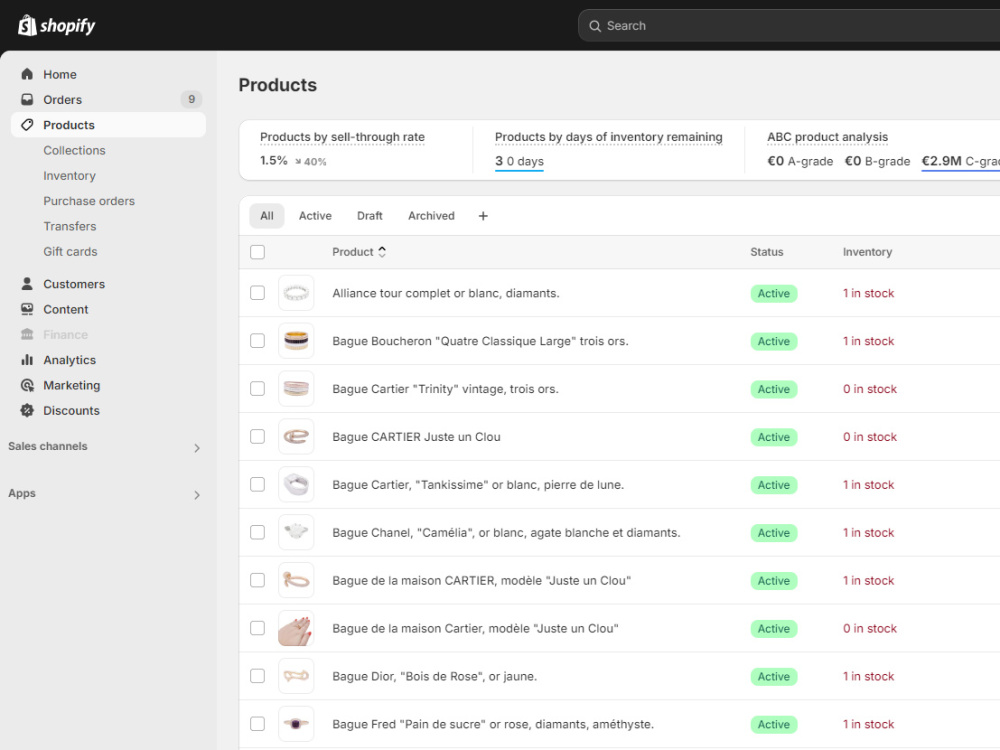Click the Shopify logo
The width and height of the screenshot is (1000, 750).
[57, 26]
